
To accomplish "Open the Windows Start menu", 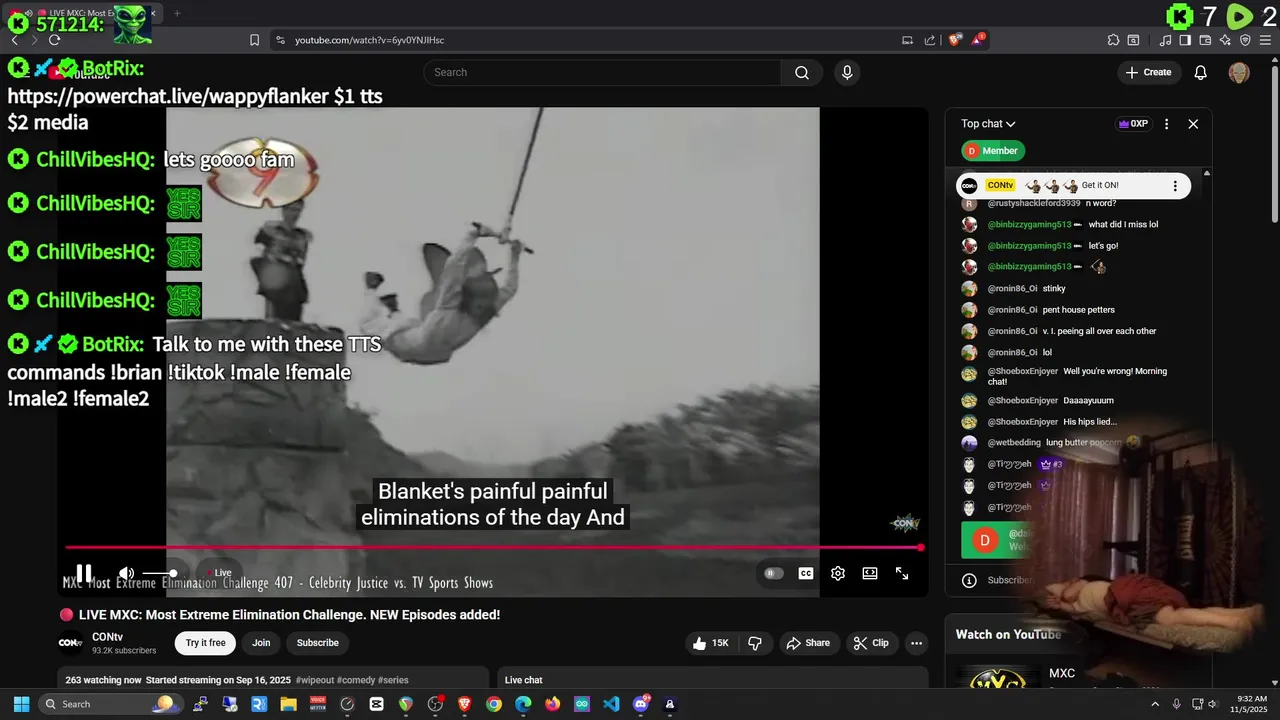I will point(21,704).
